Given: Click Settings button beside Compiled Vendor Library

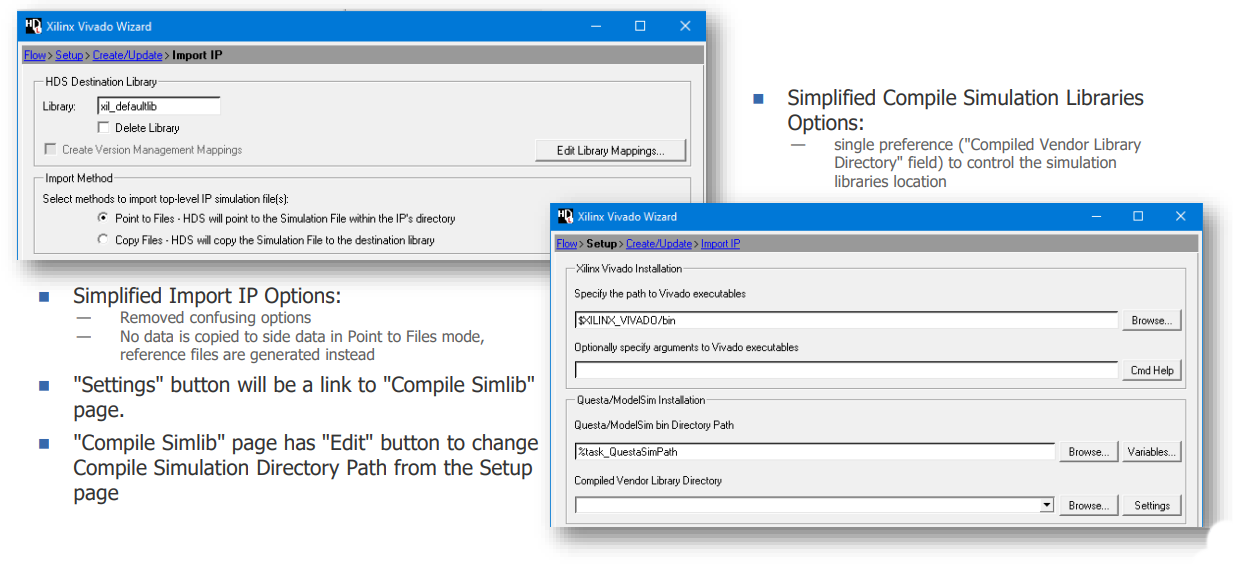Looking at the screenshot, I should 1151,506.
